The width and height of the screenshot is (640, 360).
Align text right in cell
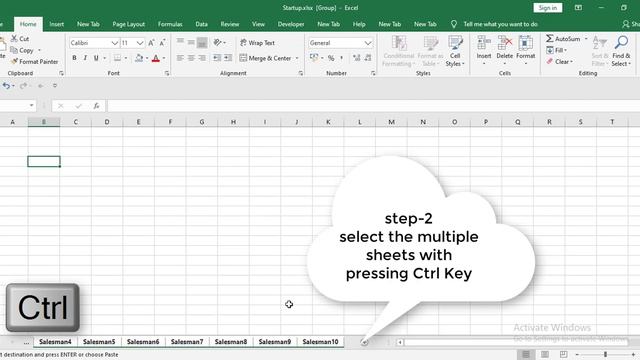tap(202, 58)
